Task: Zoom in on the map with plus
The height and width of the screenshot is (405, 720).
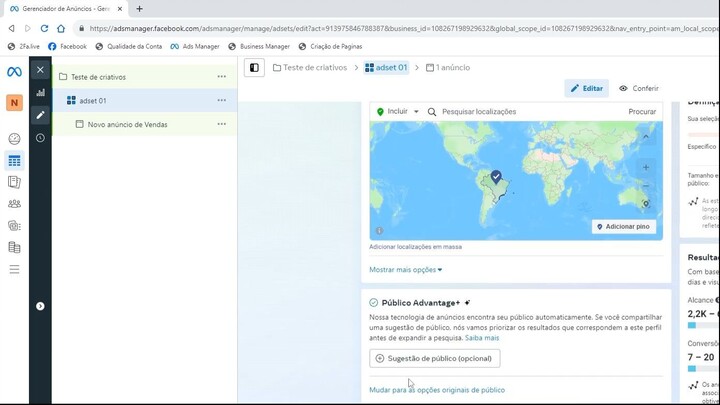Action: point(646,167)
